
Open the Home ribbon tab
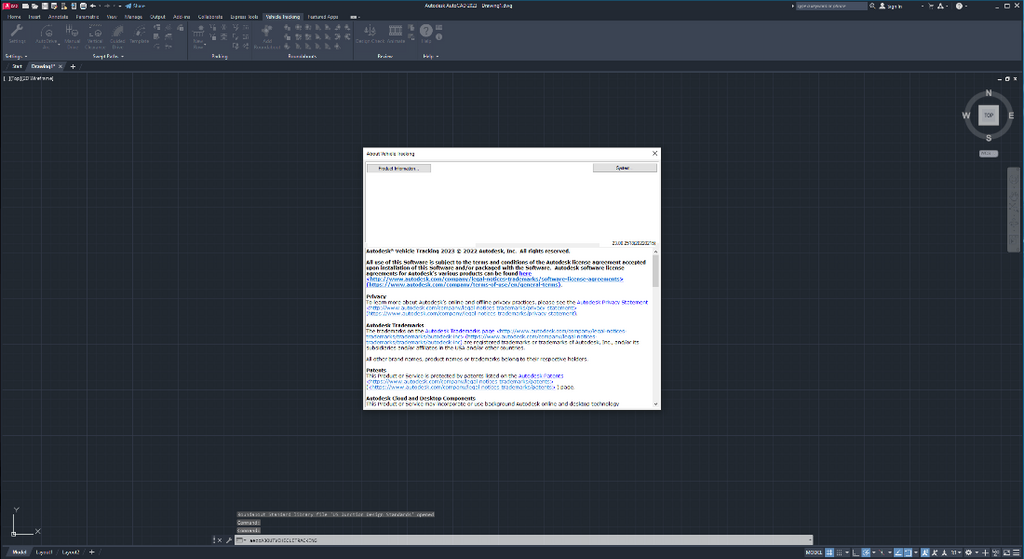tap(14, 17)
